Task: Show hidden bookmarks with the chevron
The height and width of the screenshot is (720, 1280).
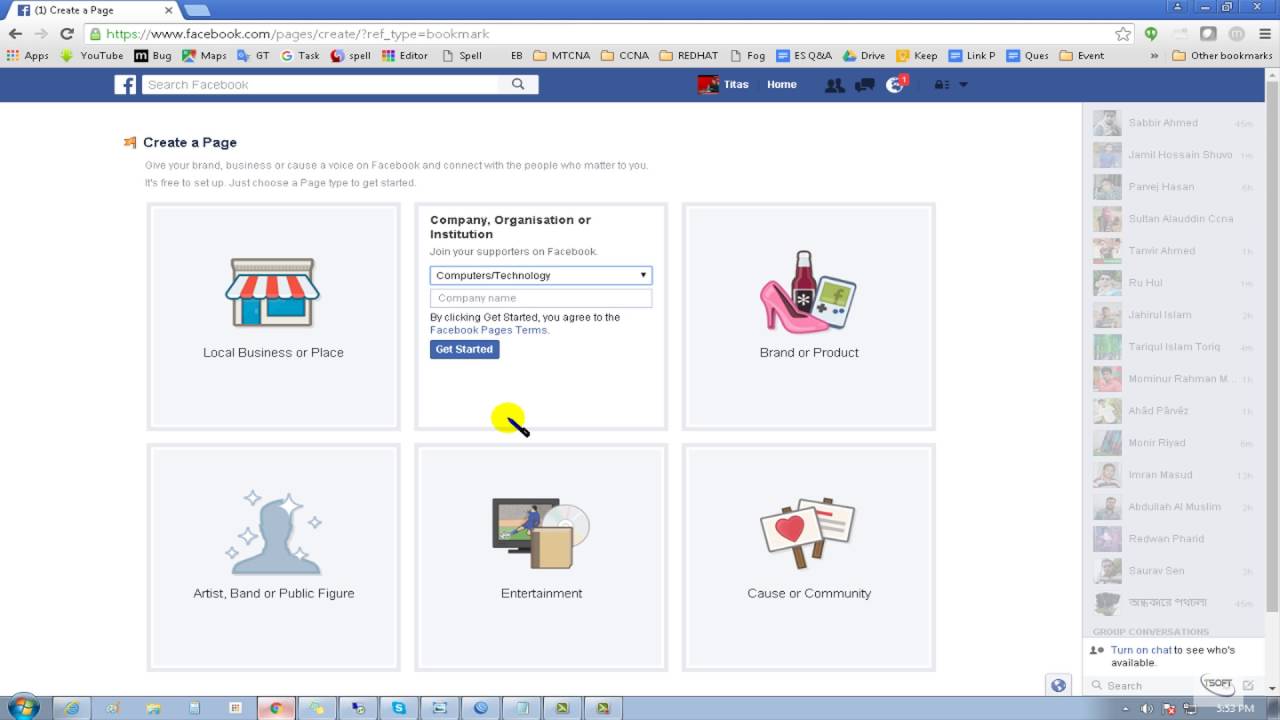Action: (1154, 56)
